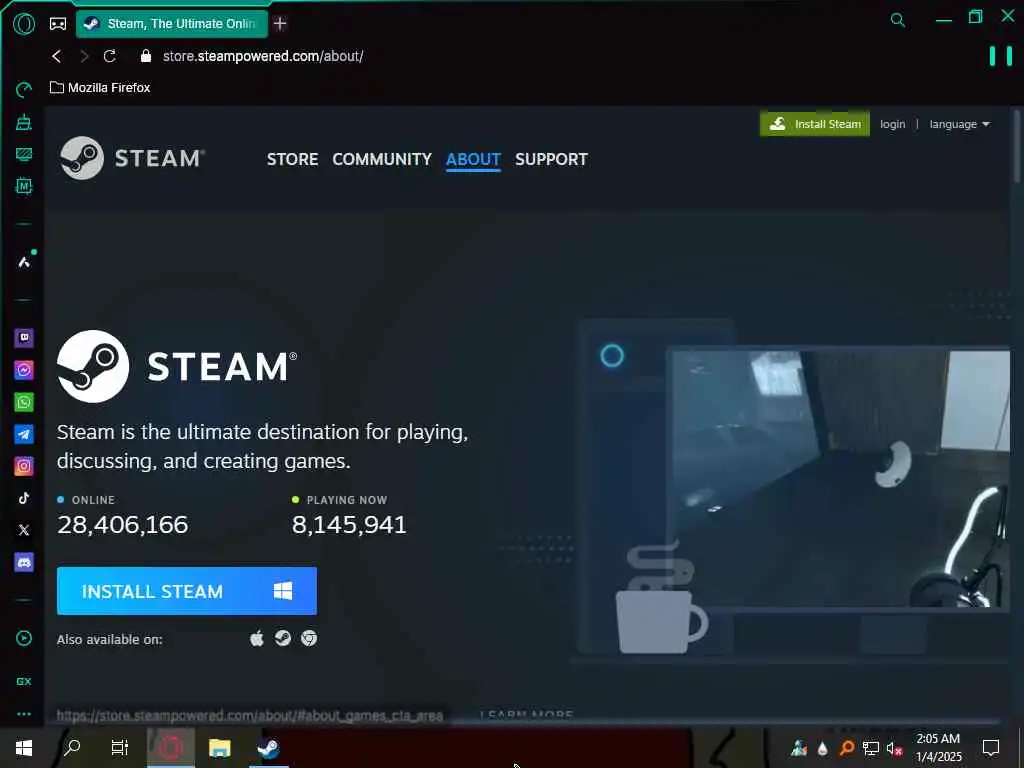Click the Portal game video preview

841,479
